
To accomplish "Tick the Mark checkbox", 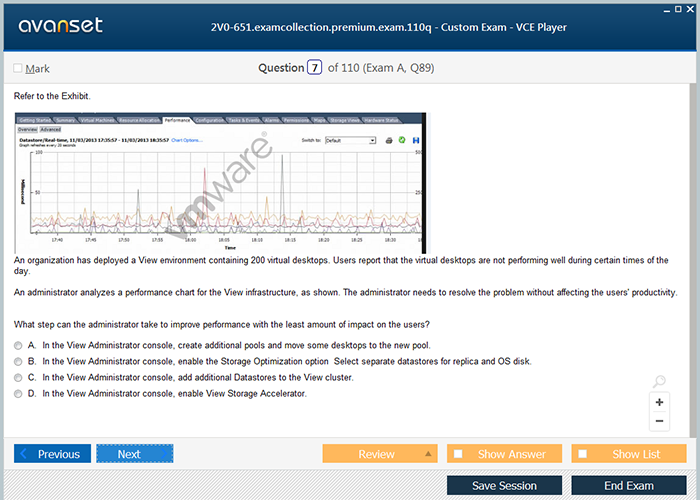I will (x=18, y=69).
